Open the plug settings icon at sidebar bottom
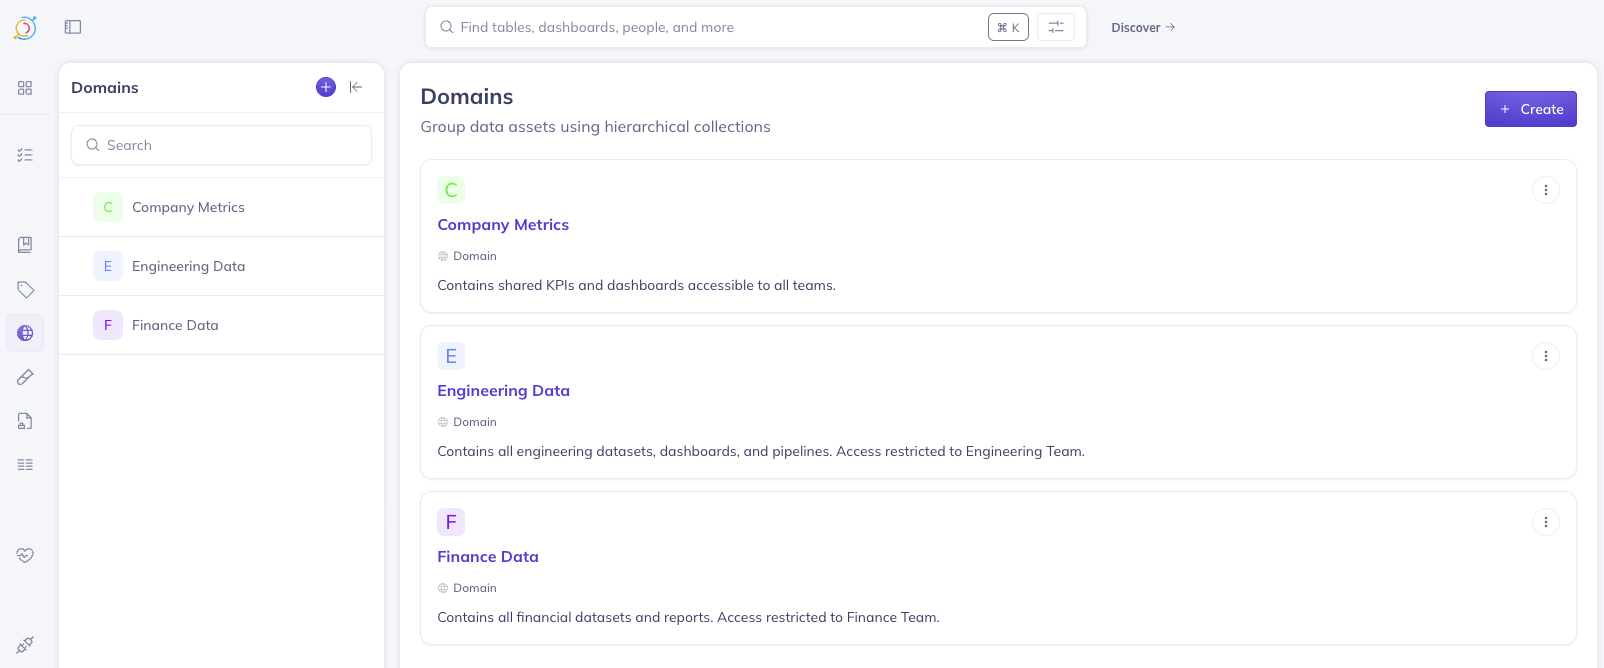The height and width of the screenshot is (668, 1604). point(25,645)
